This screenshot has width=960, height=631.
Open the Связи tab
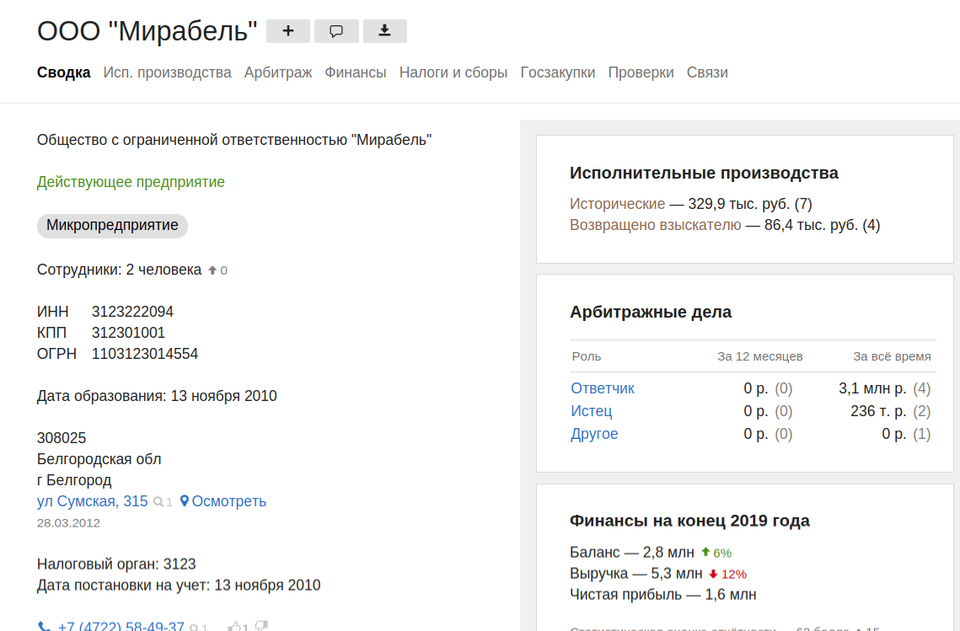(x=707, y=73)
